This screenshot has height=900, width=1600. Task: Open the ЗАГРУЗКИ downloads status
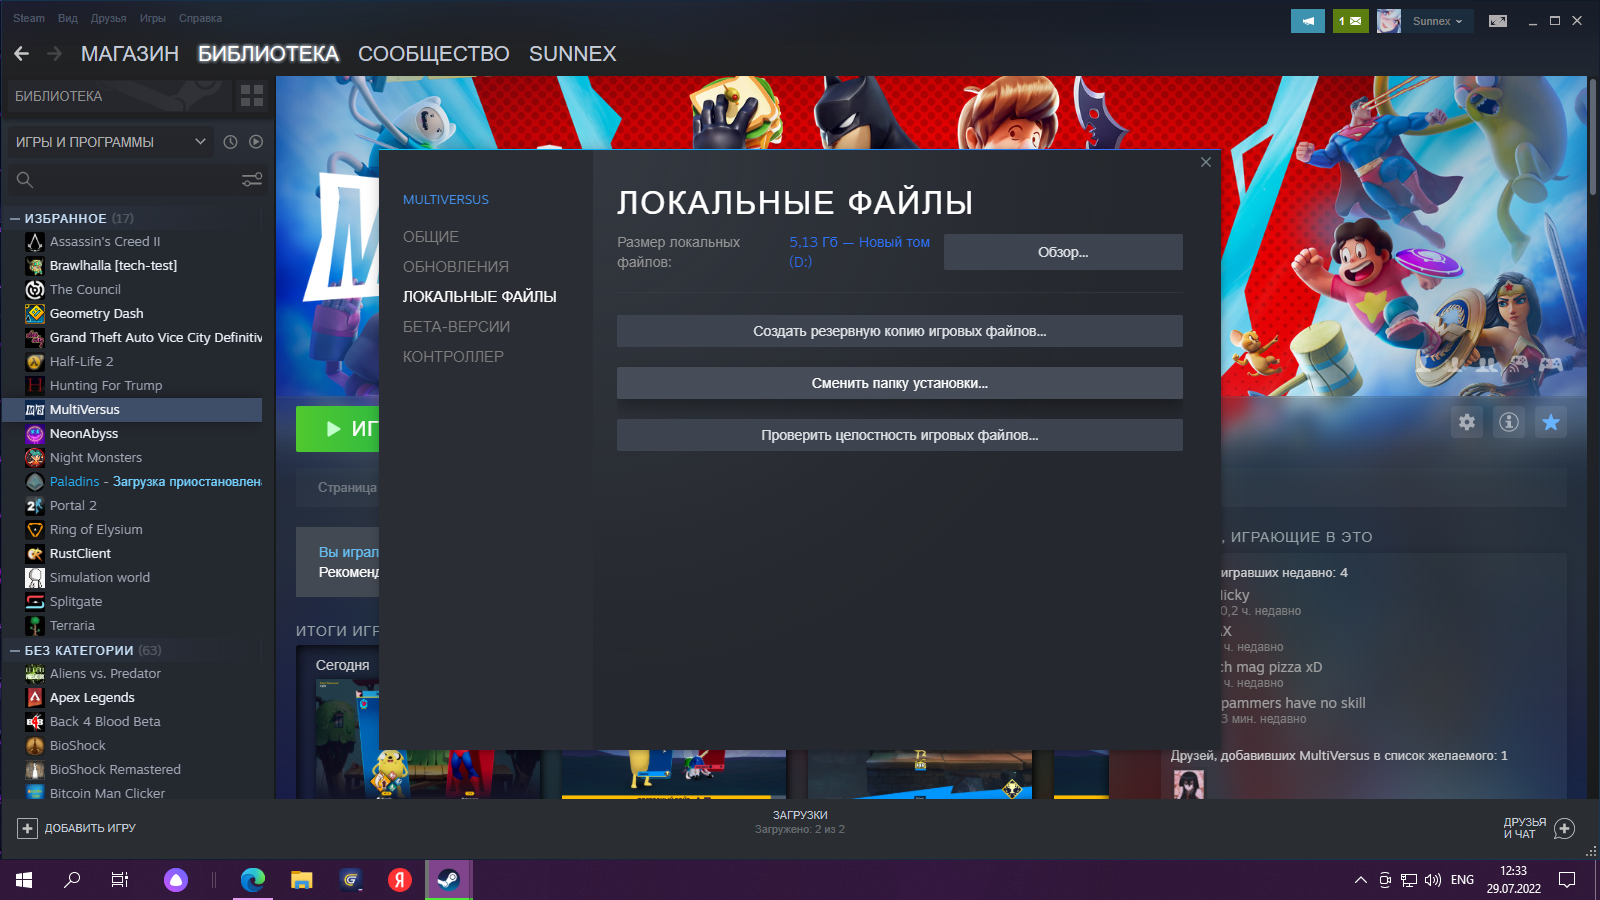pos(800,822)
